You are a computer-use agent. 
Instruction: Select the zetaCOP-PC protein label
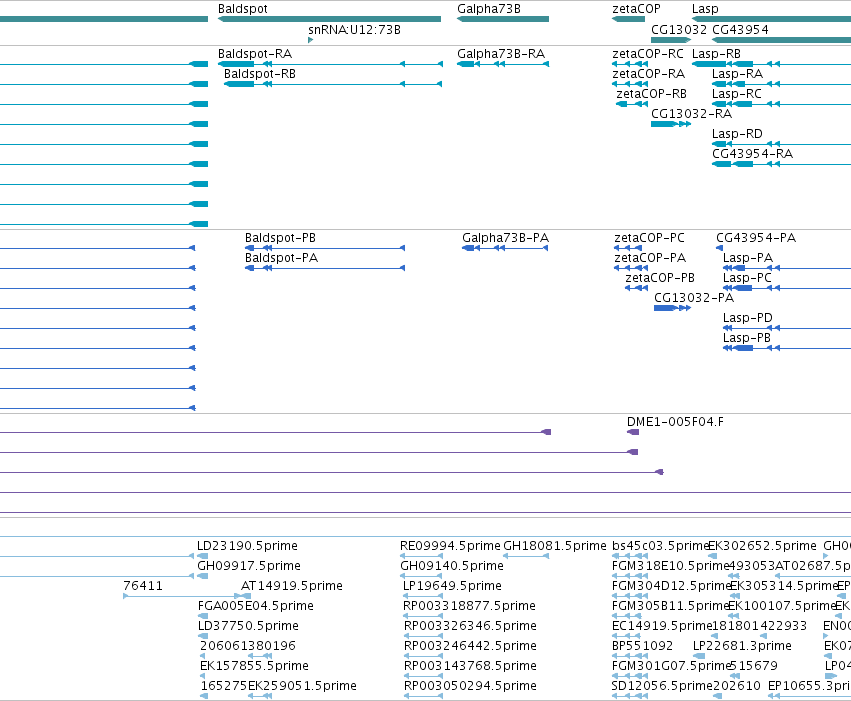click(650, 238)
